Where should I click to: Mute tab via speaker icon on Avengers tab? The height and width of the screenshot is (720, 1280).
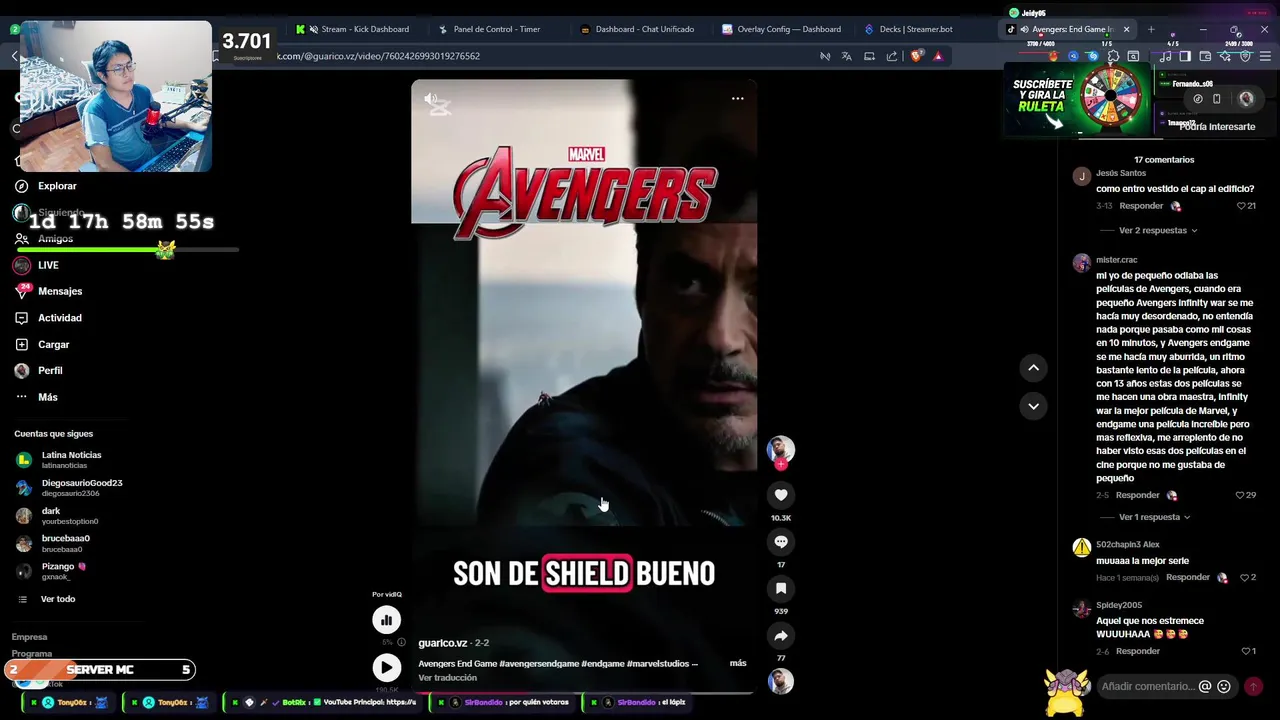(1023, 29)
